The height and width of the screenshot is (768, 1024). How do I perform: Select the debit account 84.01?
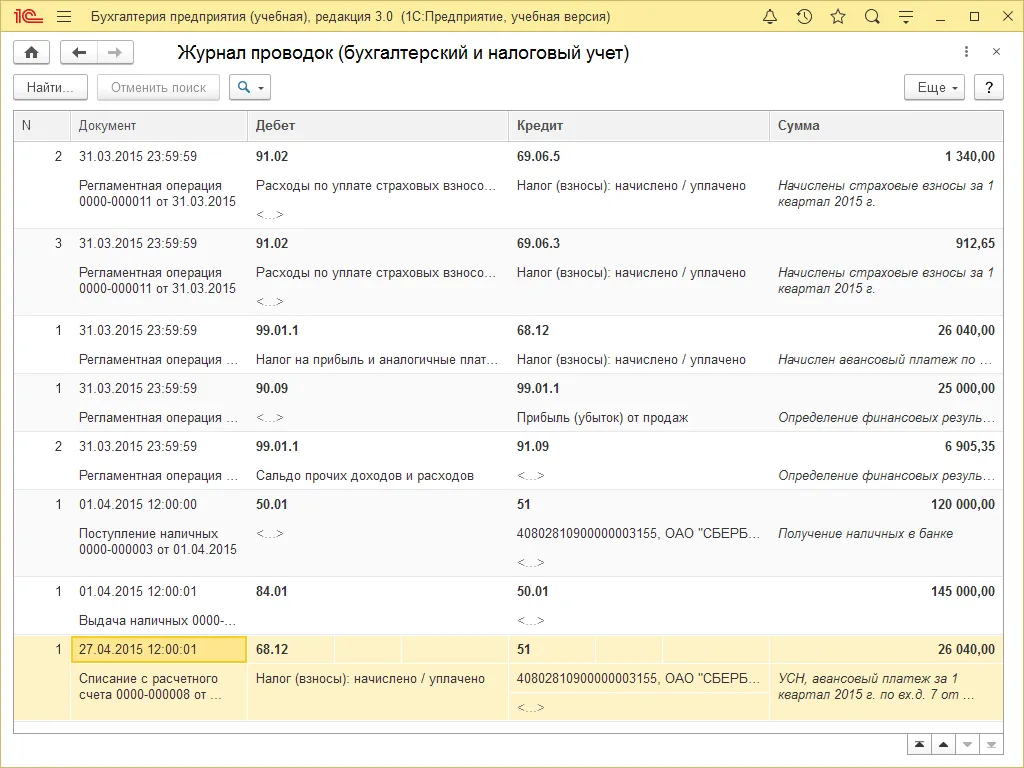272,592
